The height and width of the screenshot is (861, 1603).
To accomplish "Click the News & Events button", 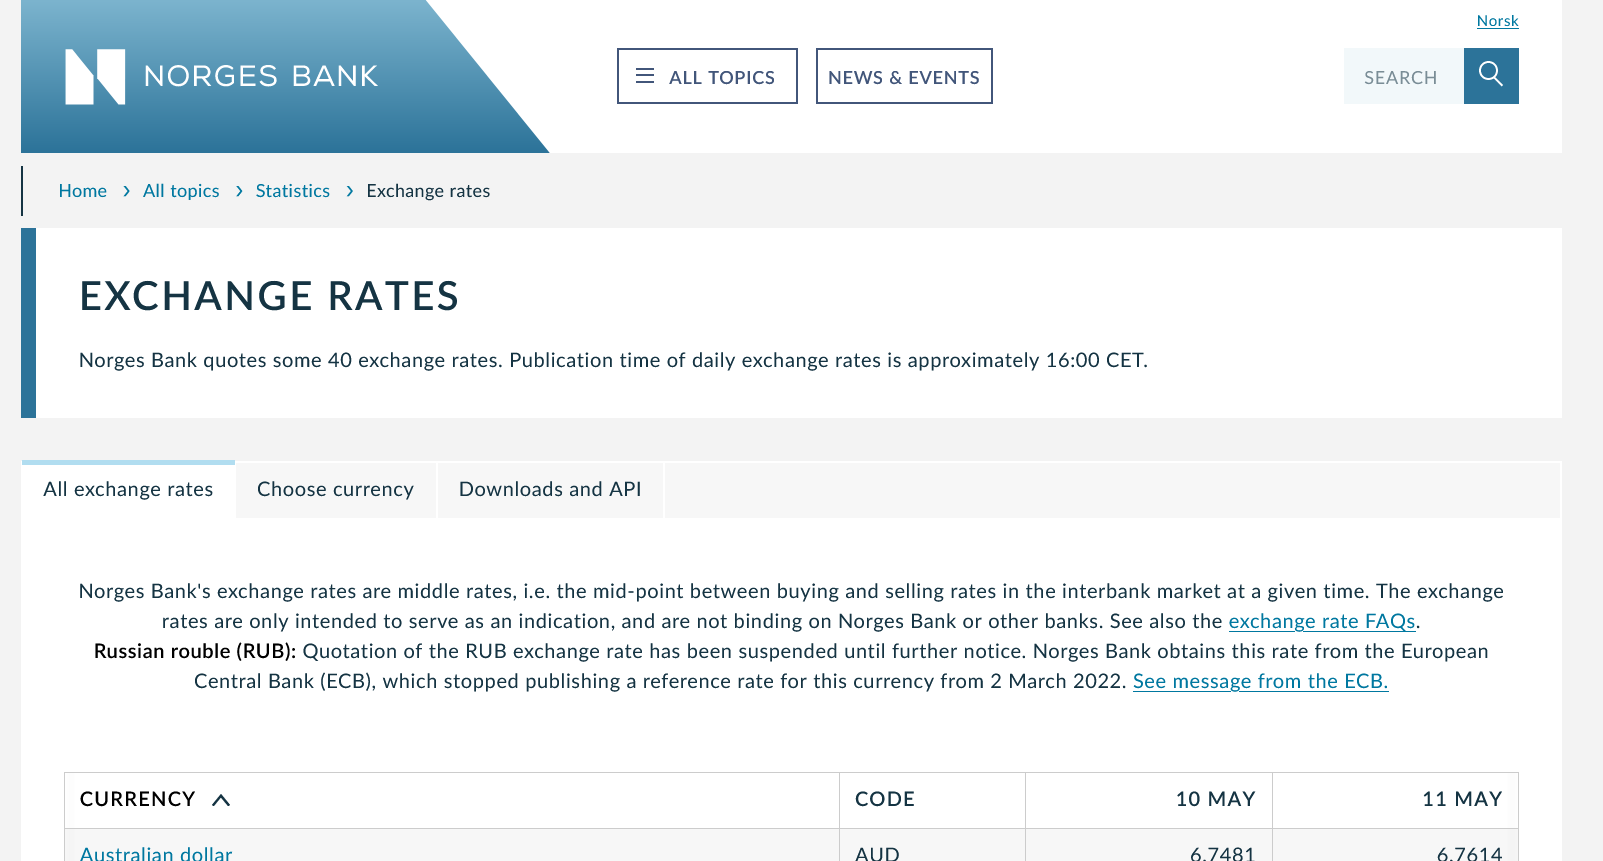I will [x=903, y=77].
